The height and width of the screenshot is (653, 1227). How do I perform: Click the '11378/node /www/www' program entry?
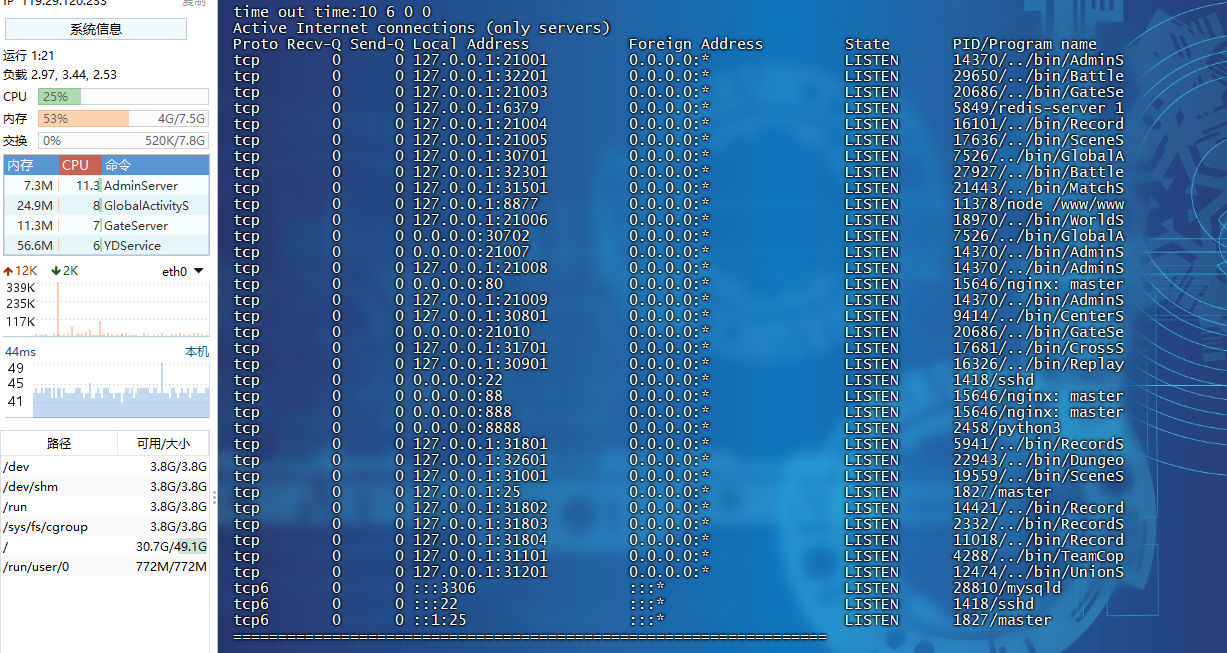point(1038,204)
